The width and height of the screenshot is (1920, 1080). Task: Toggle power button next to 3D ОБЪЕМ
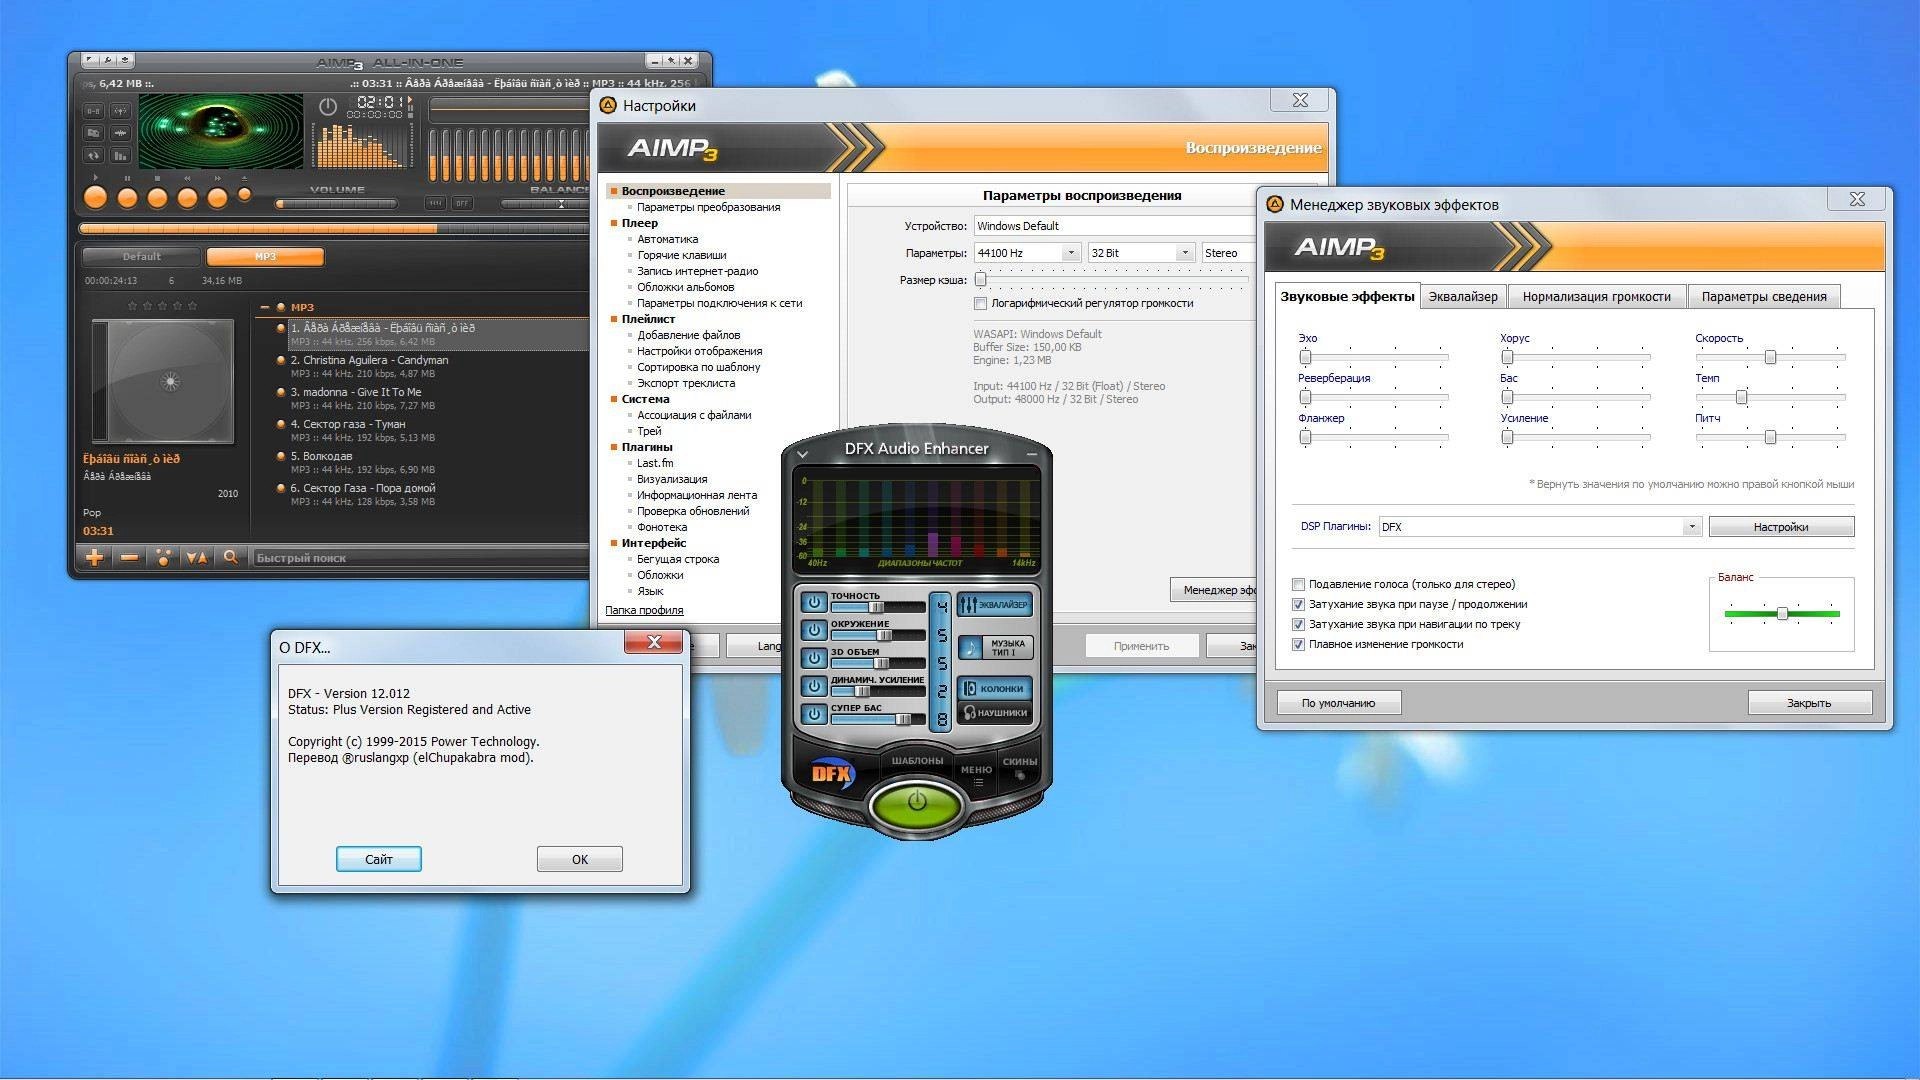tap(814, 659)
